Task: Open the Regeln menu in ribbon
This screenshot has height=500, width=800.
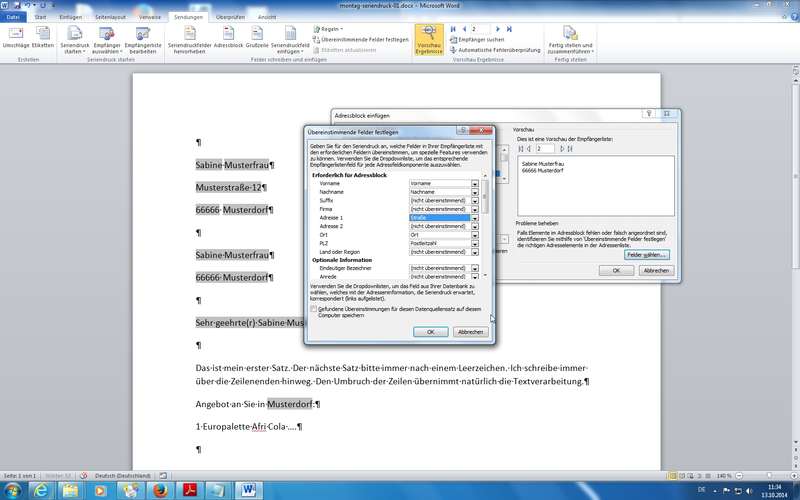Action: pos(328,29)
